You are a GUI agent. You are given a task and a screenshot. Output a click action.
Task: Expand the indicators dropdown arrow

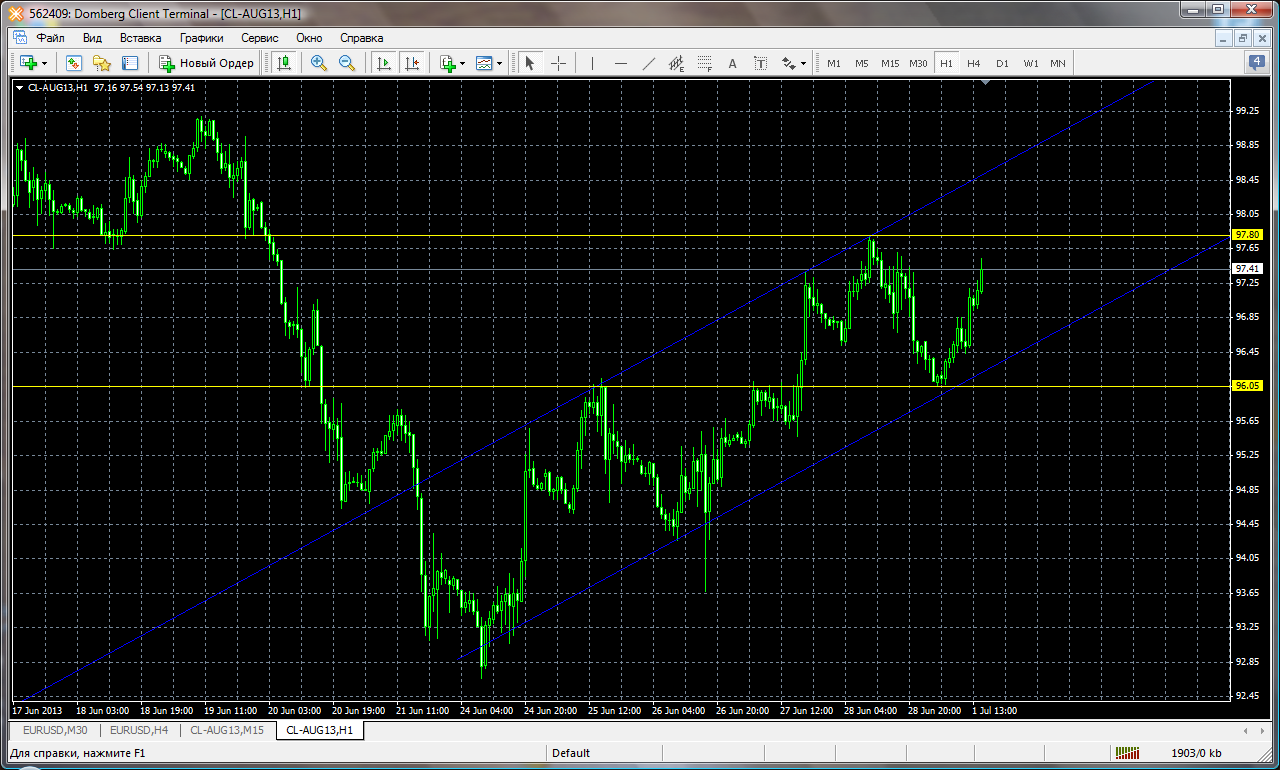tap(462, 63)
